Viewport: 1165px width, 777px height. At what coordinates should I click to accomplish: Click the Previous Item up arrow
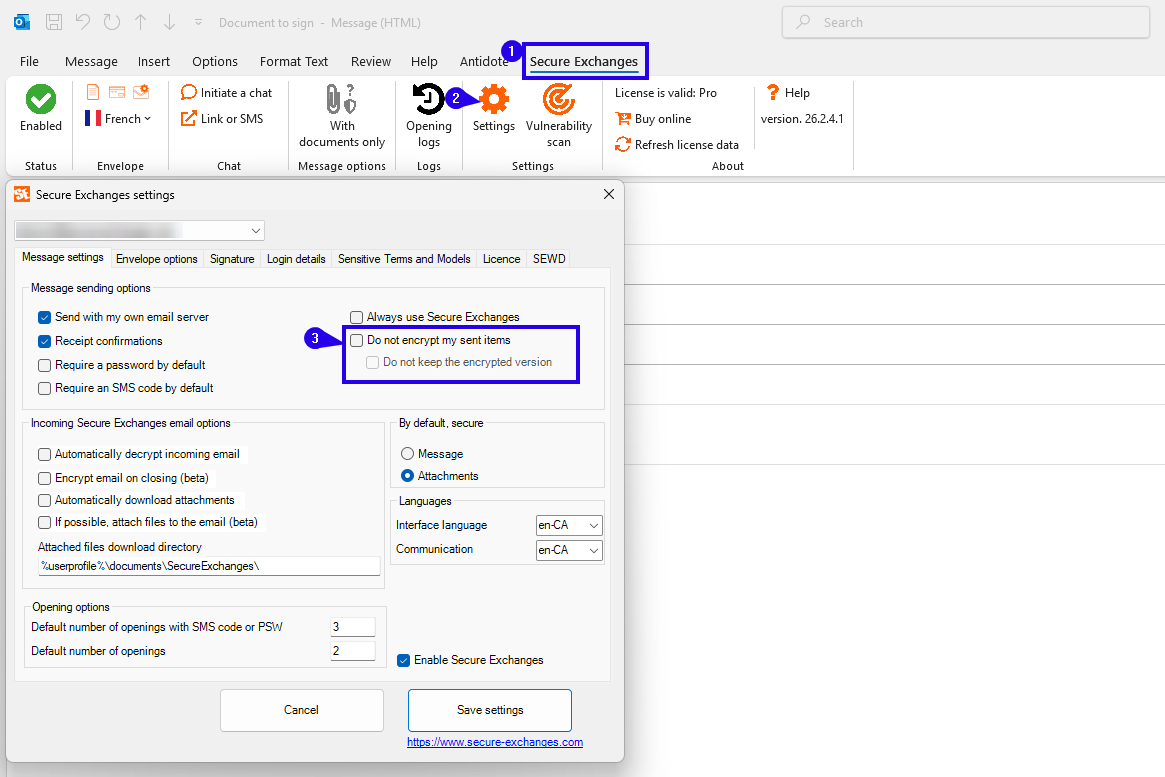pos(140,22)
